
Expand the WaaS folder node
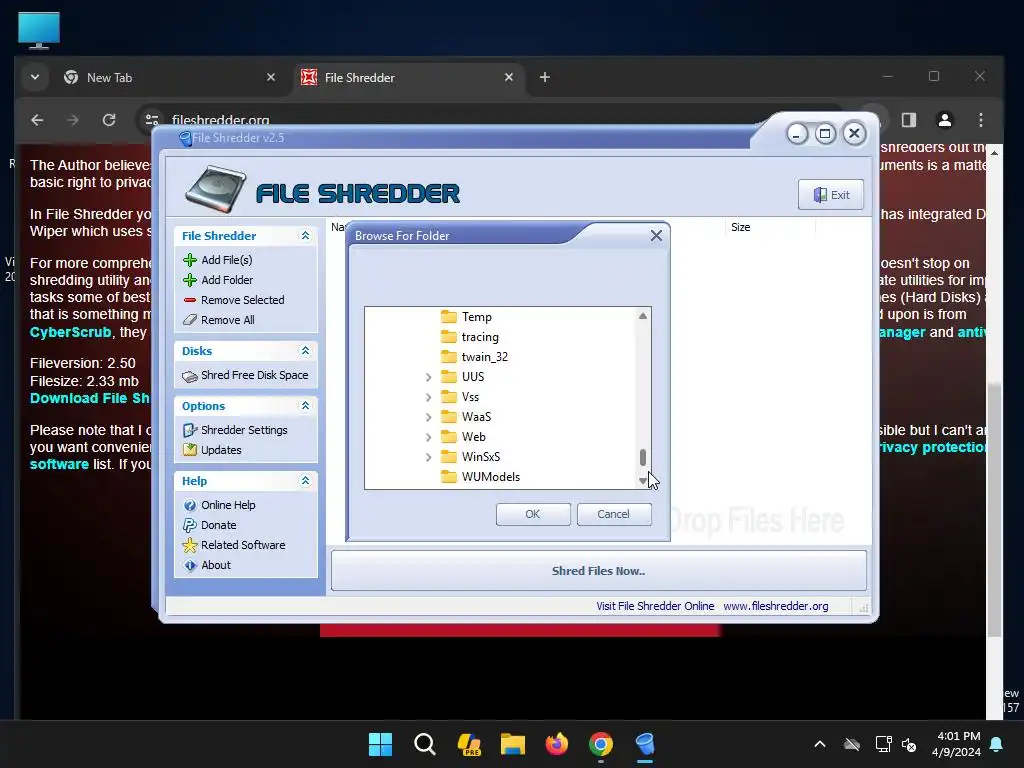[x=428, y=417]
